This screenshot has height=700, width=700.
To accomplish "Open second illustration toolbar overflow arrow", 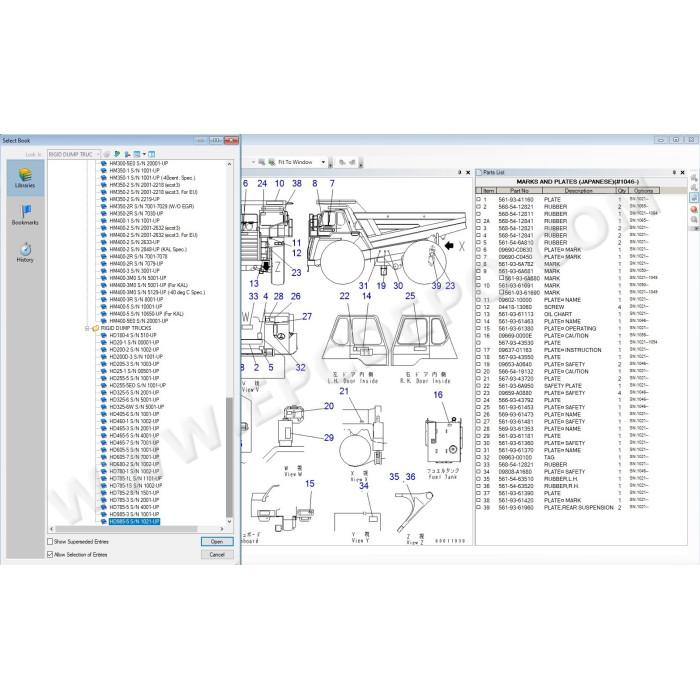I will (361, 165).
